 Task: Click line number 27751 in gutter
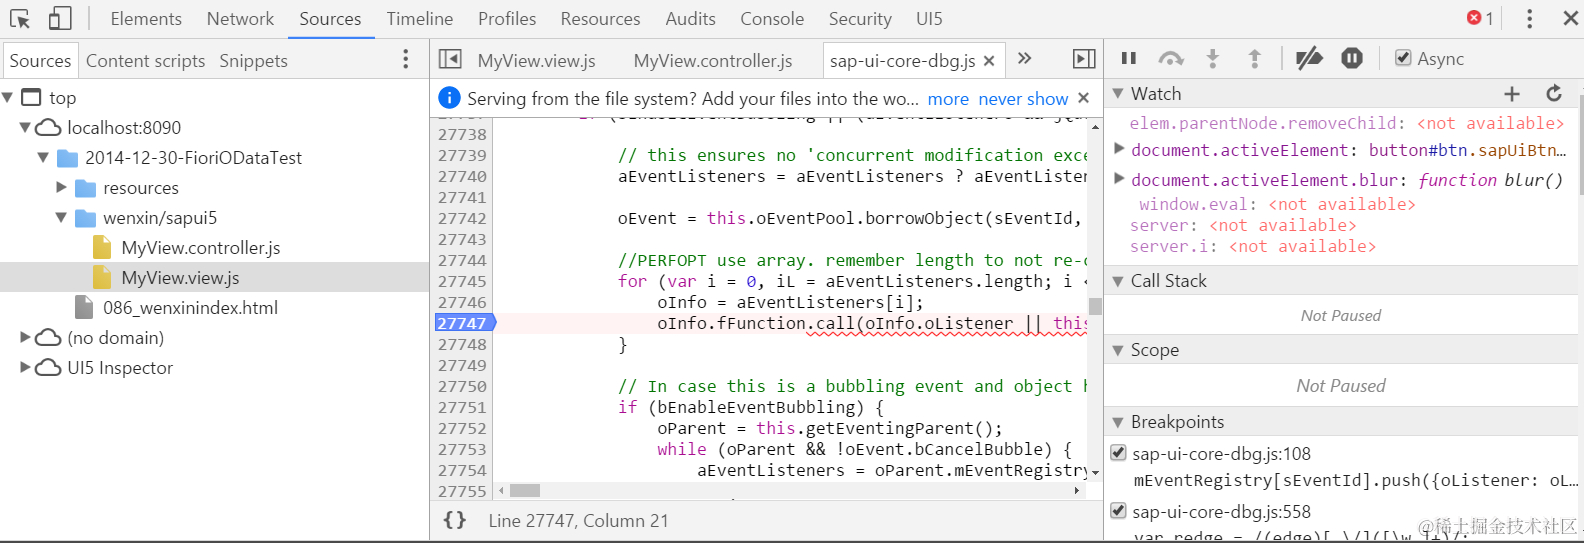pyautogui.click(x=462, y=407)
